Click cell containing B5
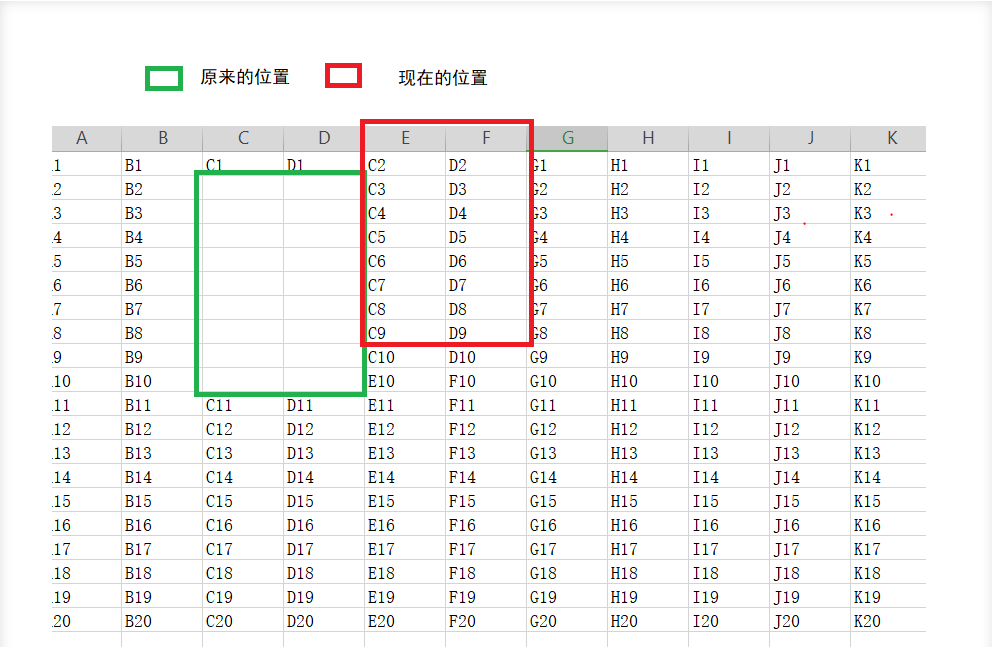 pos(162,262)
